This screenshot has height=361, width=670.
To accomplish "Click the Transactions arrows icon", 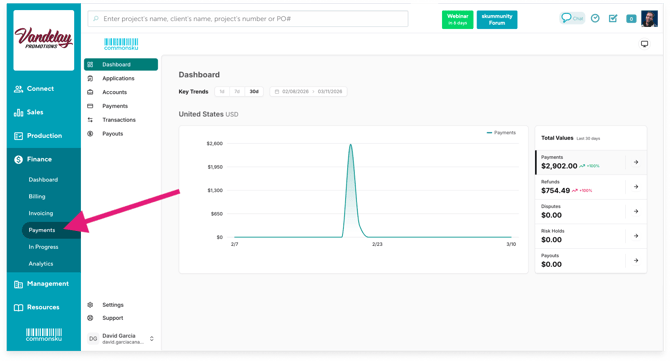I will pyautogui.click(x=90, y=120).
